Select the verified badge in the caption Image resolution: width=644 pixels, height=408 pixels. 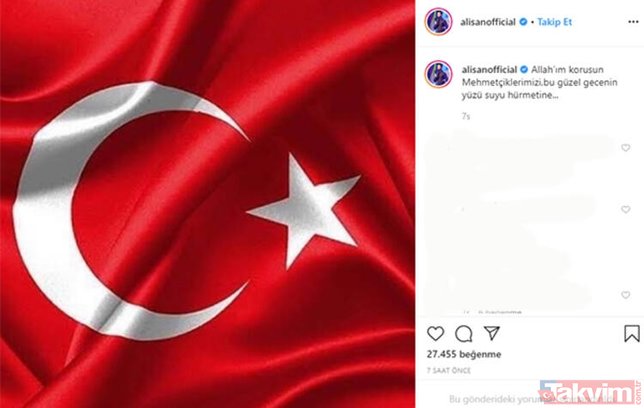524,69
